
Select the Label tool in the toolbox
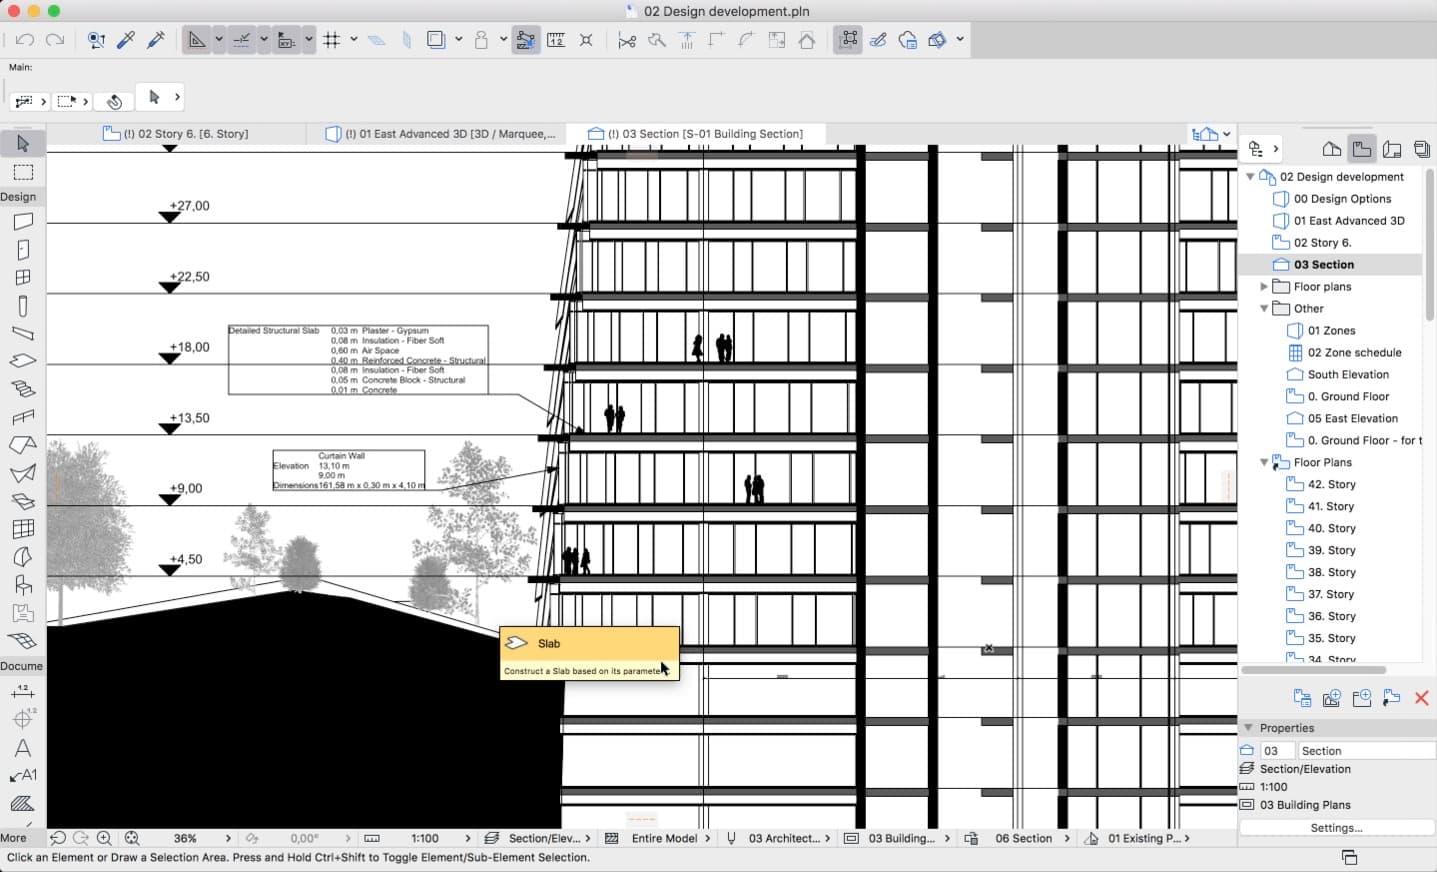tap(23, 776)
